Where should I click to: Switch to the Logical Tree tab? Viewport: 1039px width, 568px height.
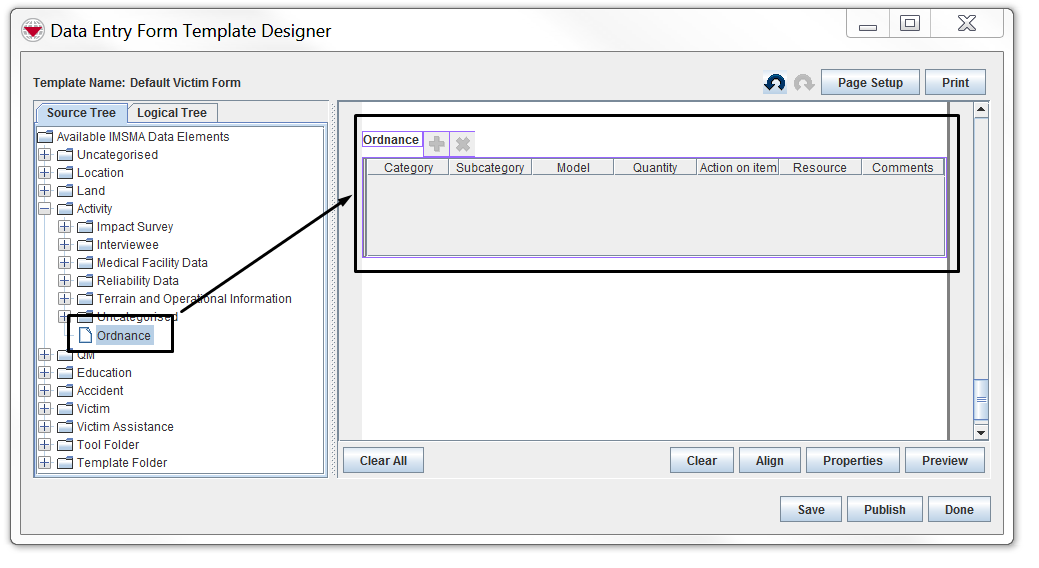click(172, 113)
